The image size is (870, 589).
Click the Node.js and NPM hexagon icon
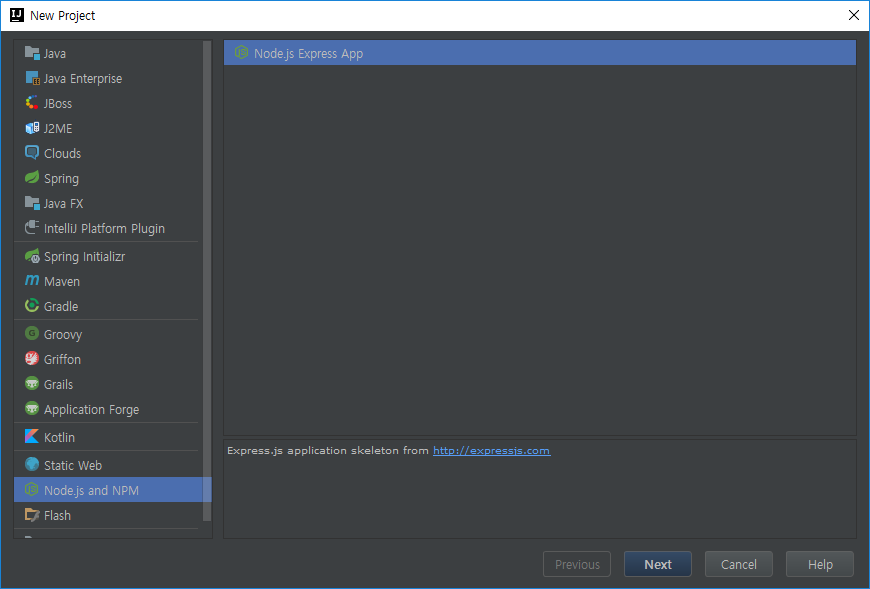(x=32, y=490)
